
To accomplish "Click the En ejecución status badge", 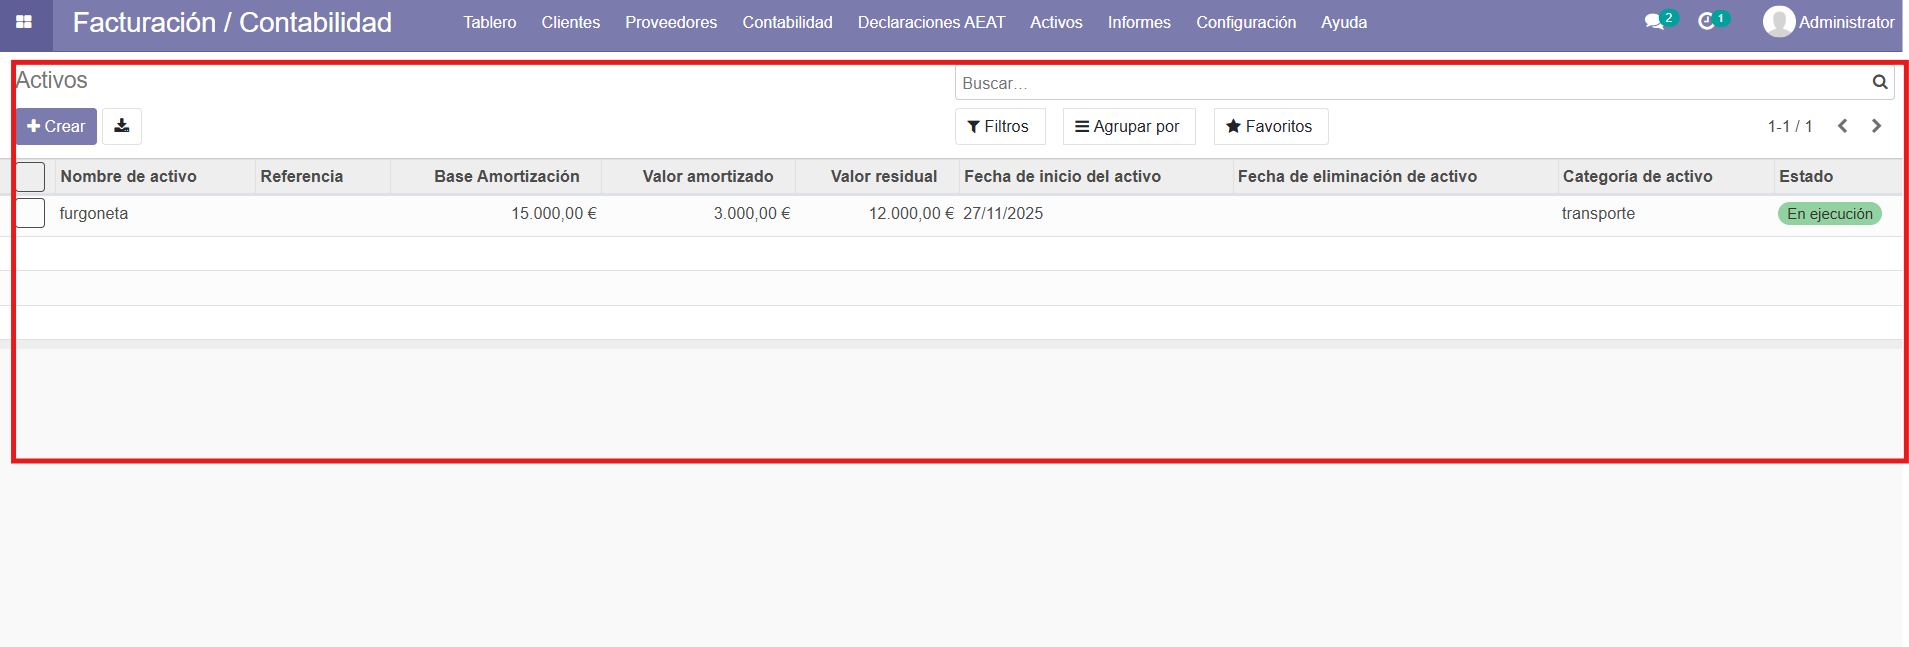I will (1829, 214).
